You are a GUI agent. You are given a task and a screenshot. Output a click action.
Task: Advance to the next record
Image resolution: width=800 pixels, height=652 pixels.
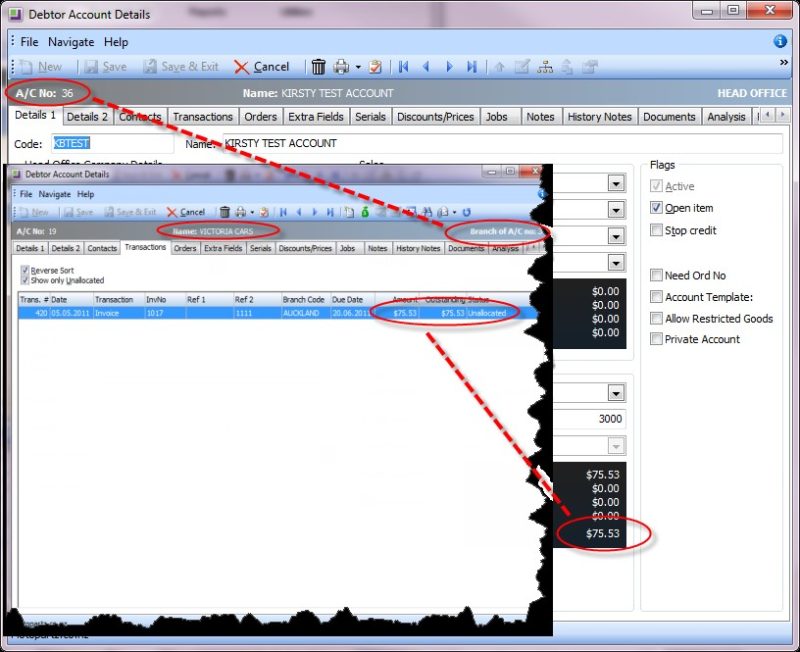(449, 66)
